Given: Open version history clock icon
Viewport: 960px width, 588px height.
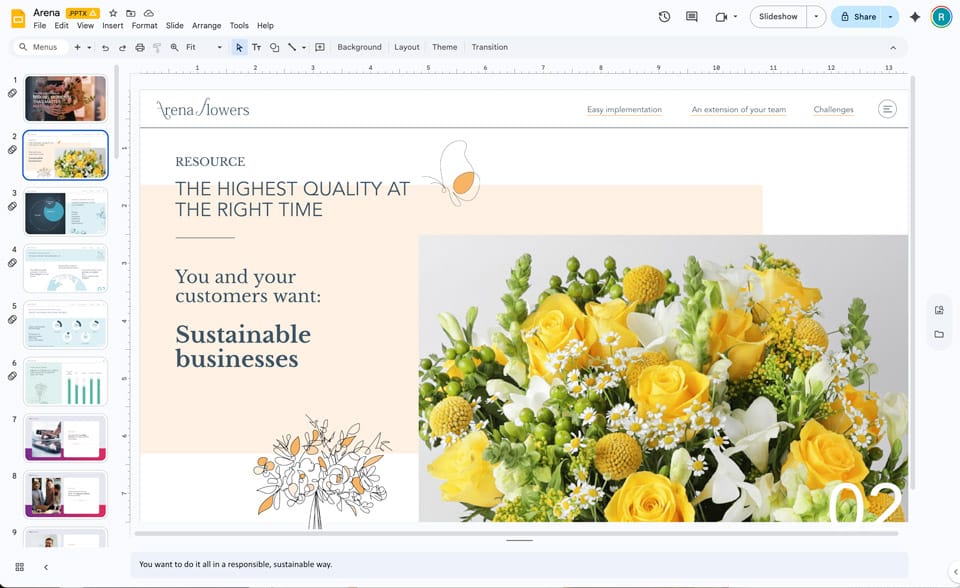Looking at the screenshot, I should (x=664, y=17).
